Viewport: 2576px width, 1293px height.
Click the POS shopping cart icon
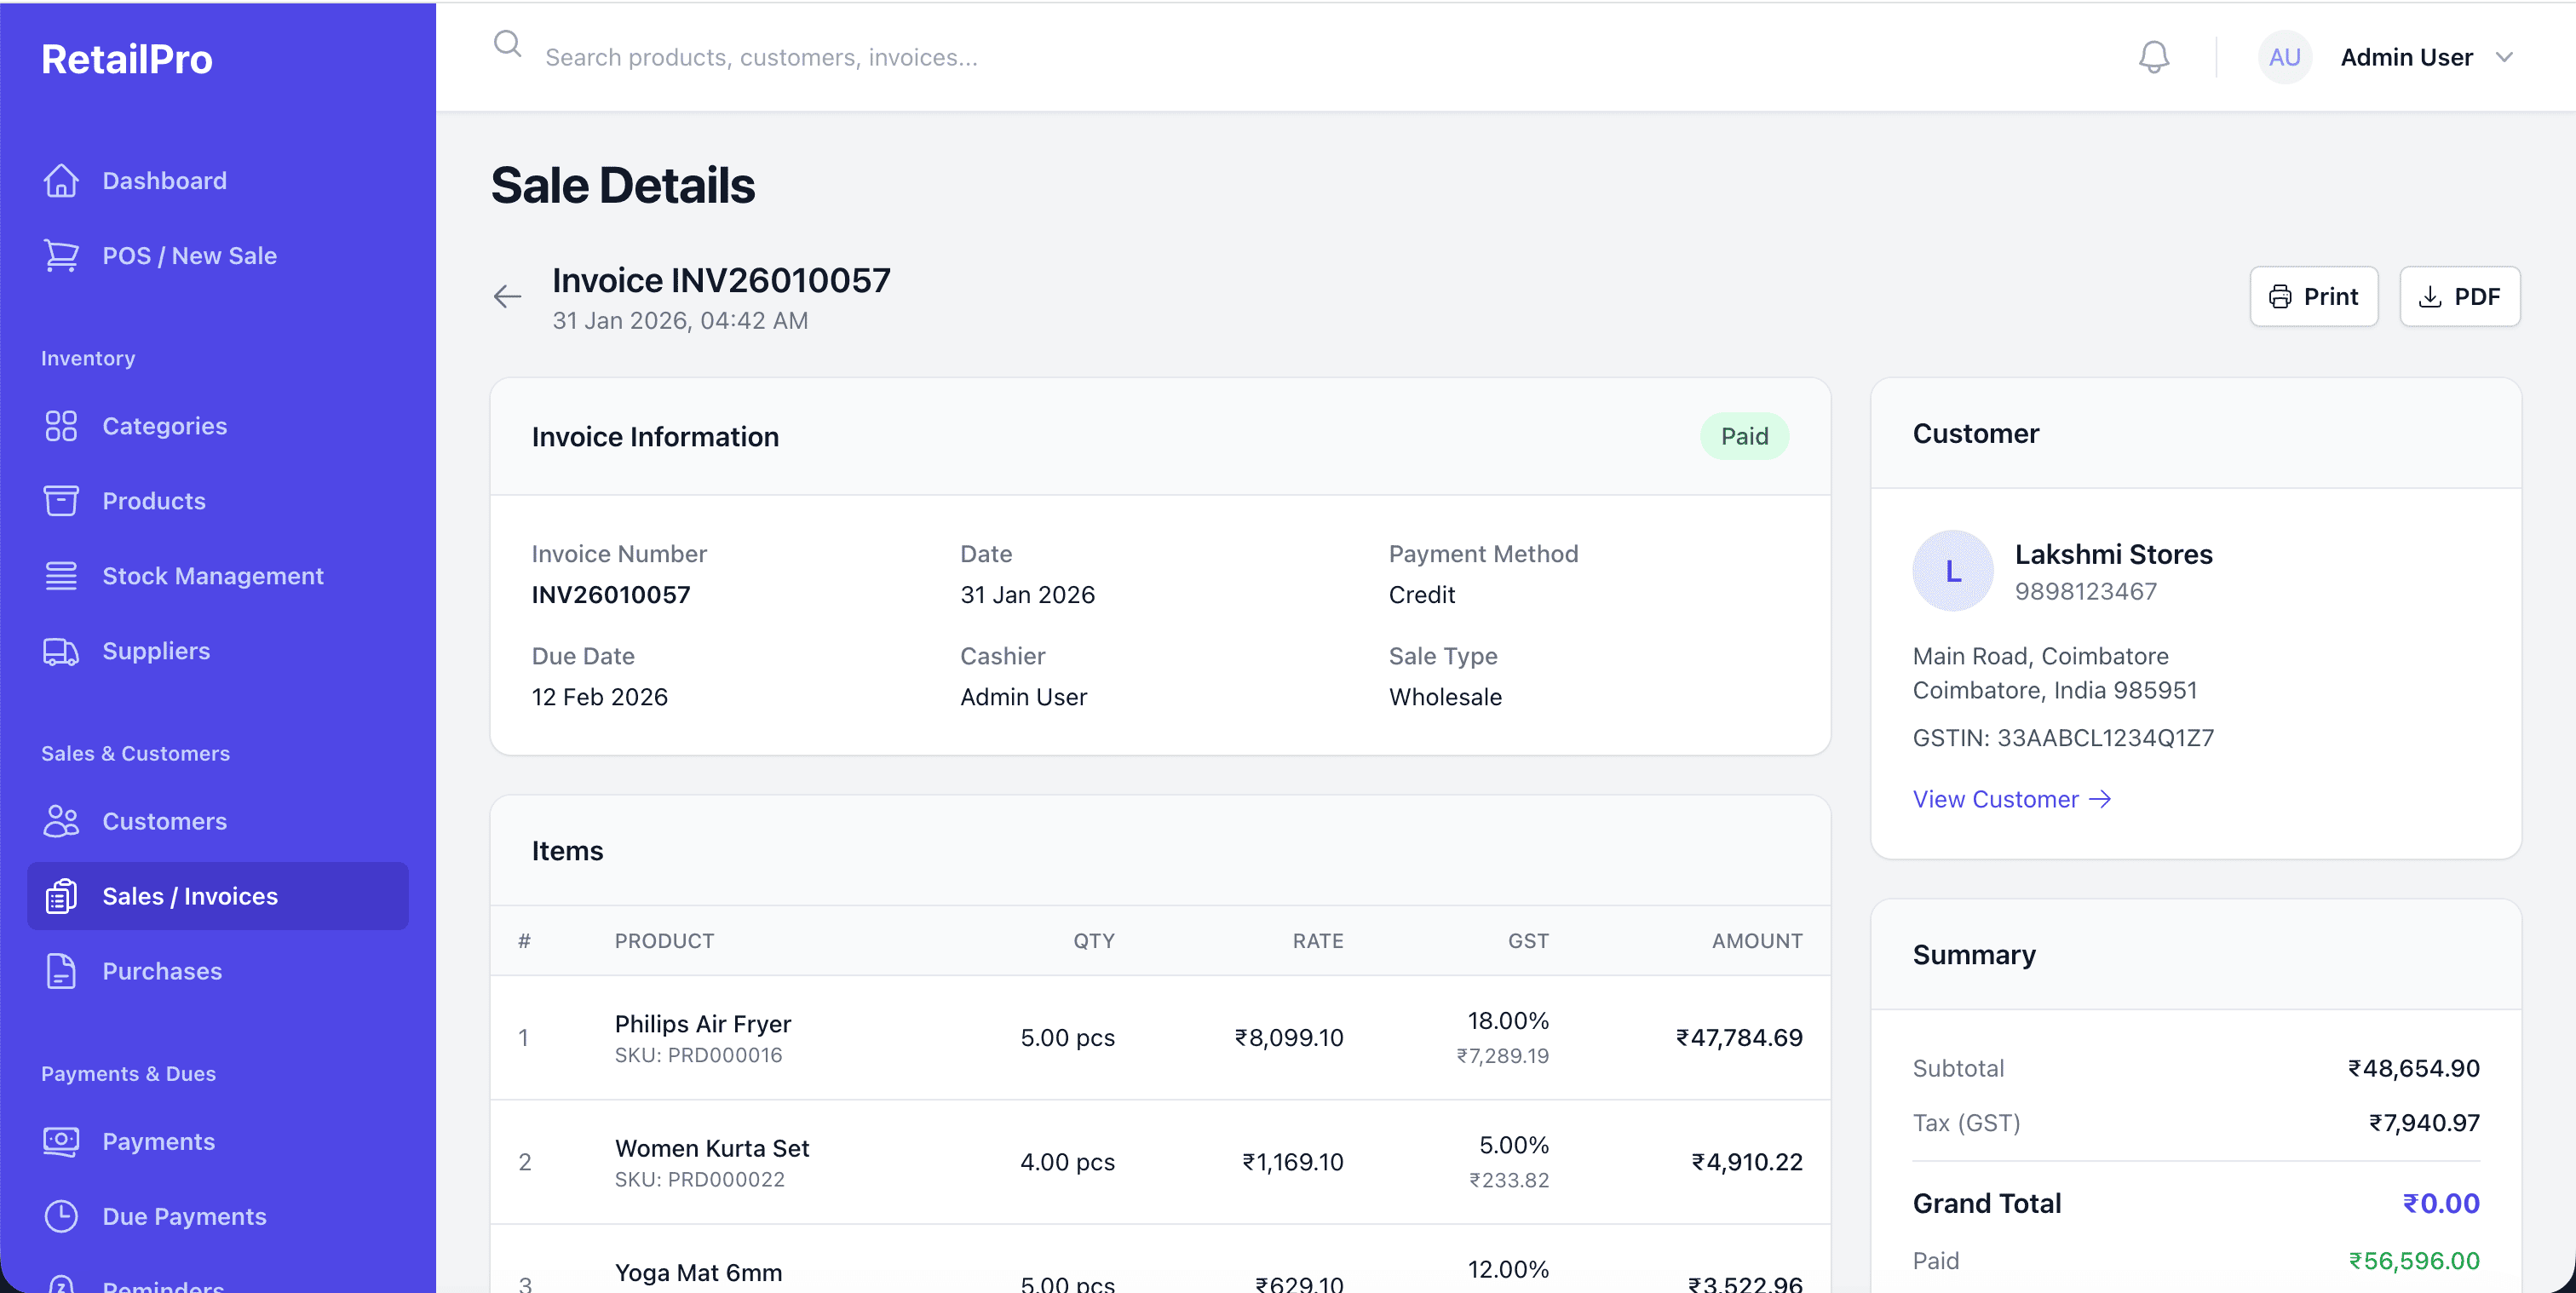pos(61,256)
